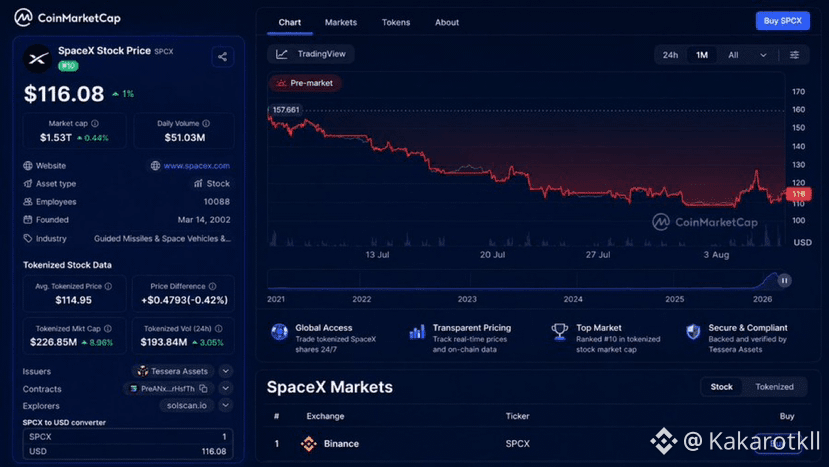Image resolution: width=829 pixels, height=467 pixels.
Task: Open Market cap info tooltip icon
Action: (x=95, y=123)
